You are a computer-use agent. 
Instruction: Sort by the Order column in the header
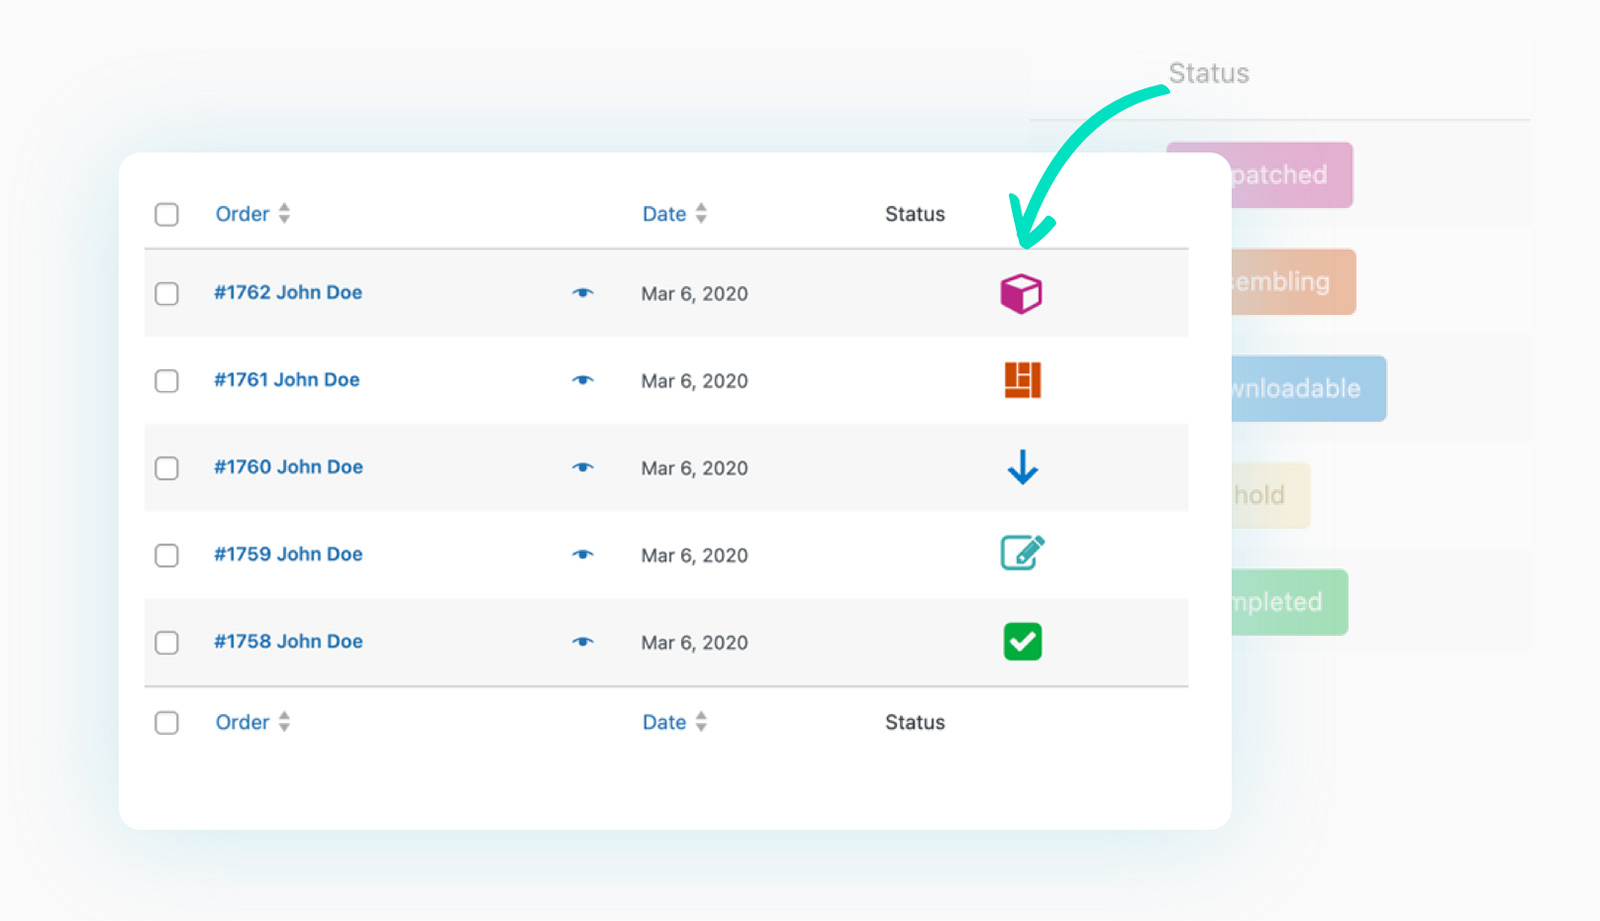click(x=243, y=214)
